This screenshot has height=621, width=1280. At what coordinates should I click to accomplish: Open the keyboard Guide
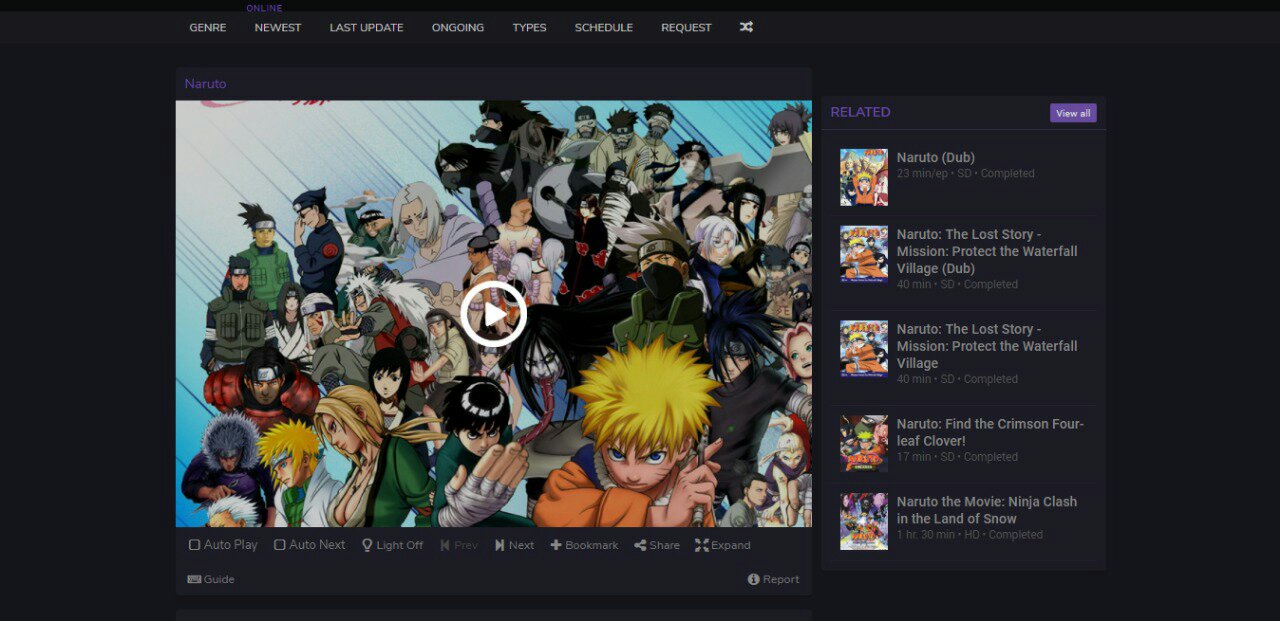pyautogui.click(x=211, y=579)
